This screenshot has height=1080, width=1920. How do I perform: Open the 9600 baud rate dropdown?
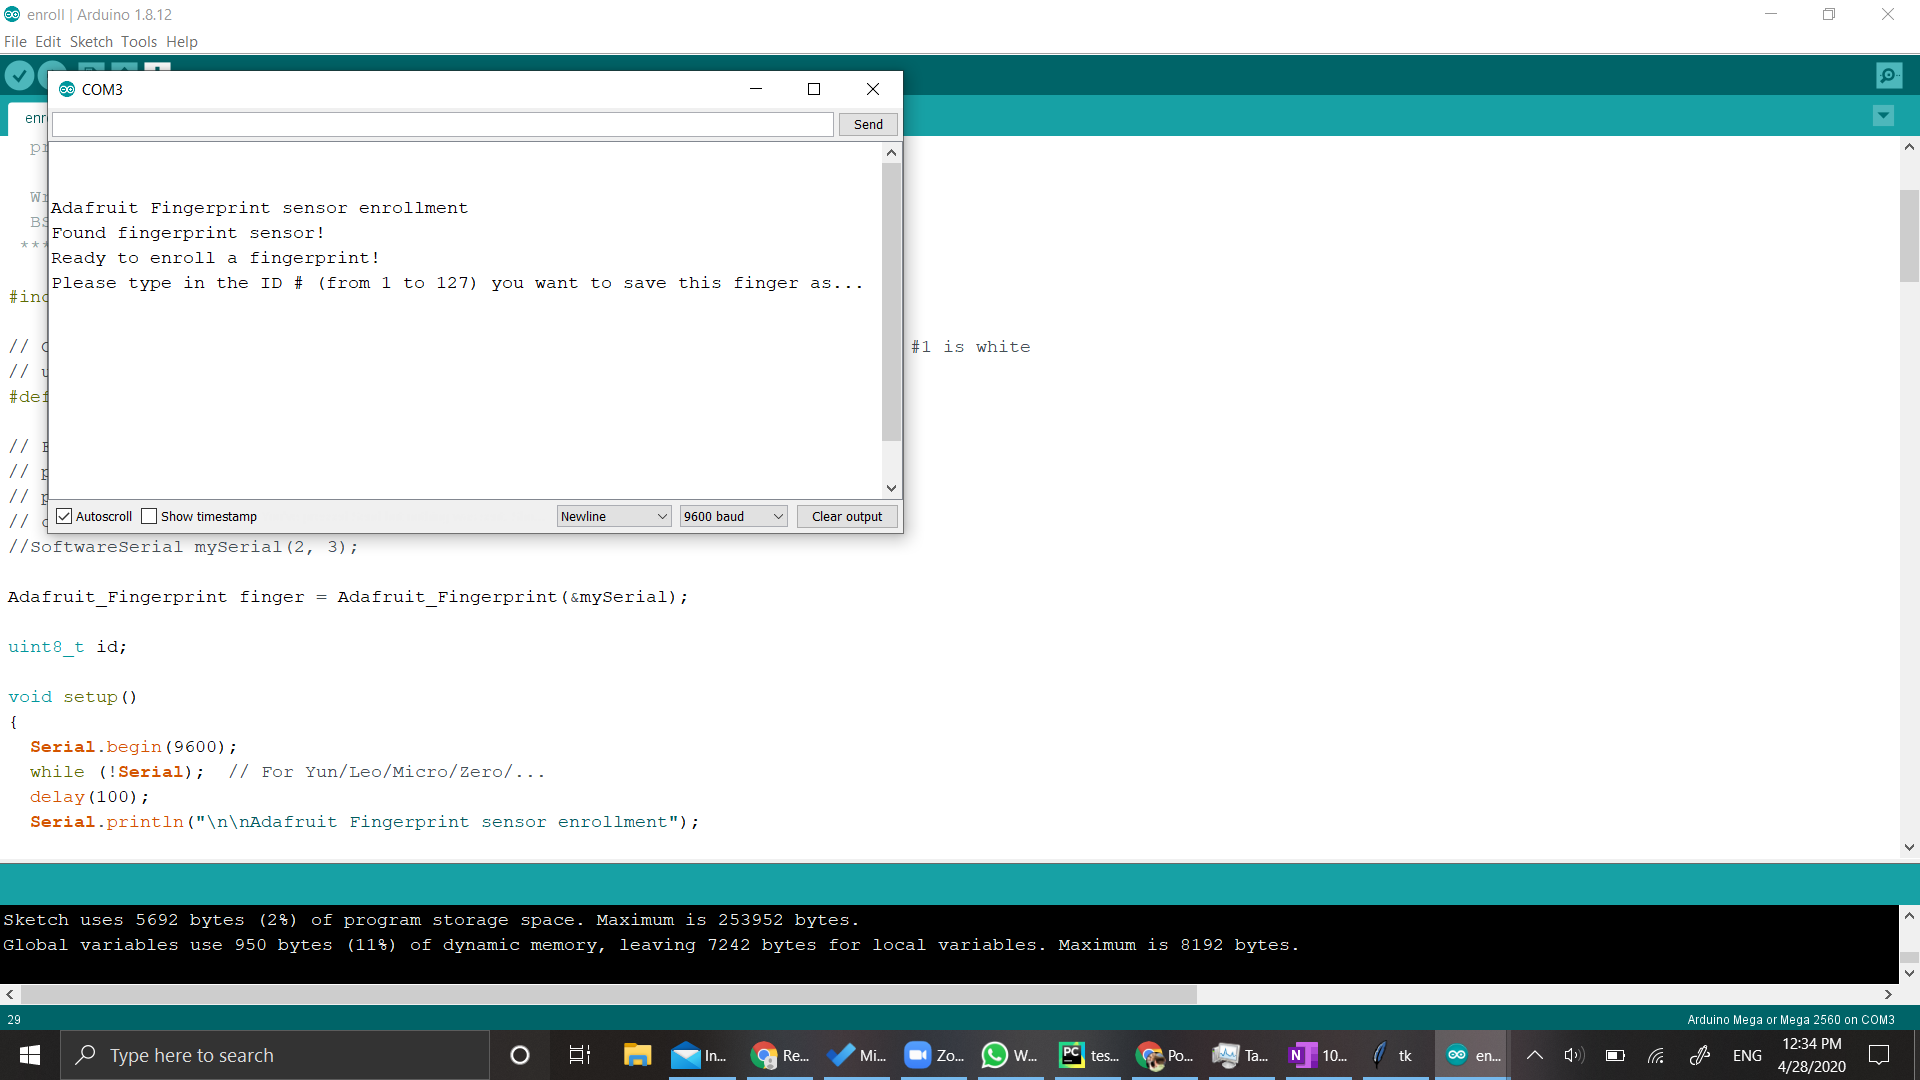(733, 516)
